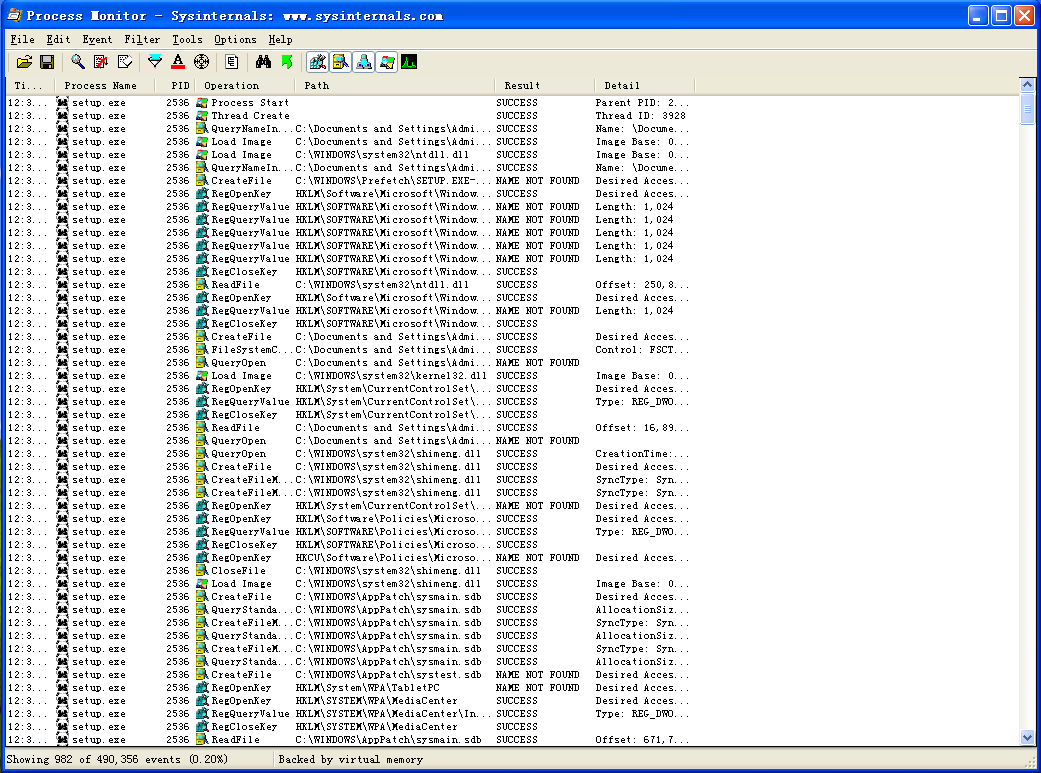The height and width of the screenshot is (773, 1041).
Task: Toggle Show Profiling Events graph button
Action: click(x=410, y=62)
